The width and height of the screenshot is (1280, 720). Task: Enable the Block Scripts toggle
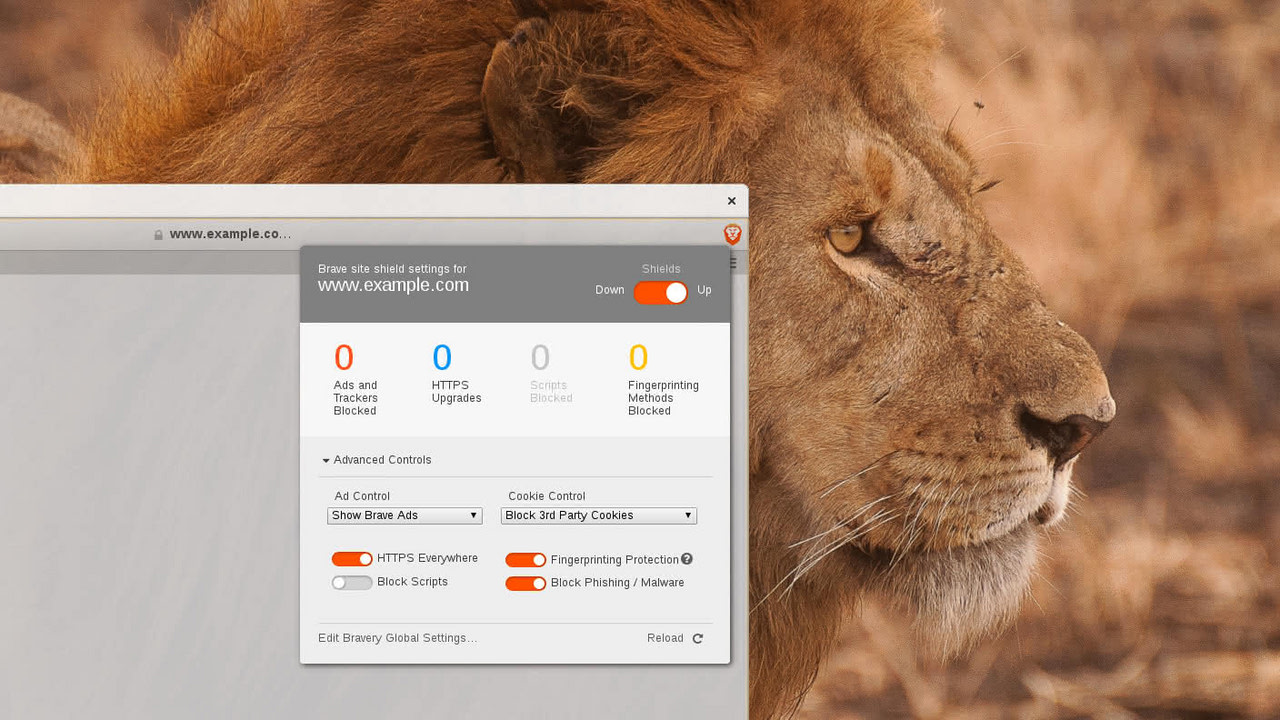coord(351,582)
